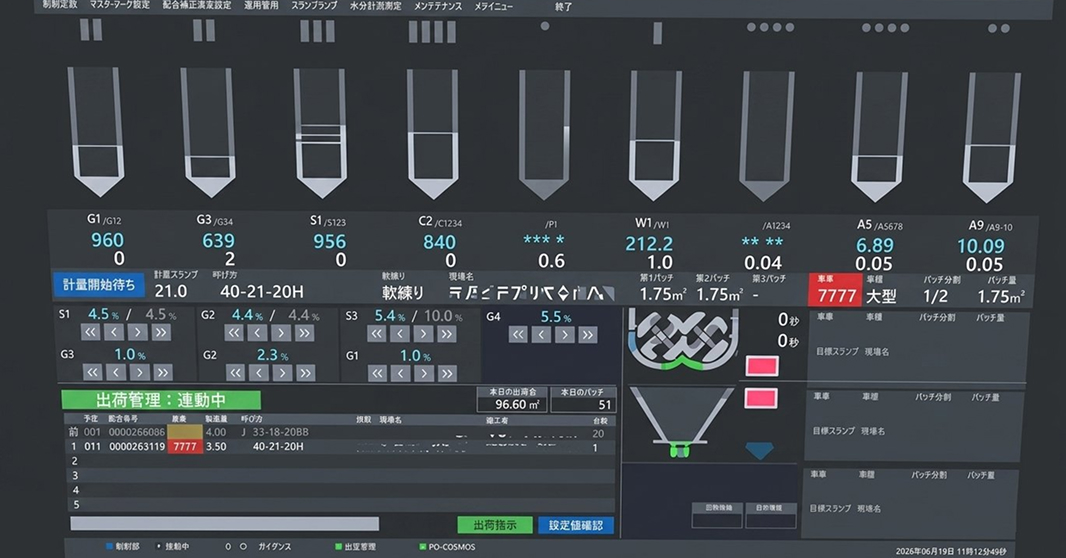Open the スランプランプ menu
Image resolution: width=1066 pixels, height=558 pixels.
[x=314, y=5]
